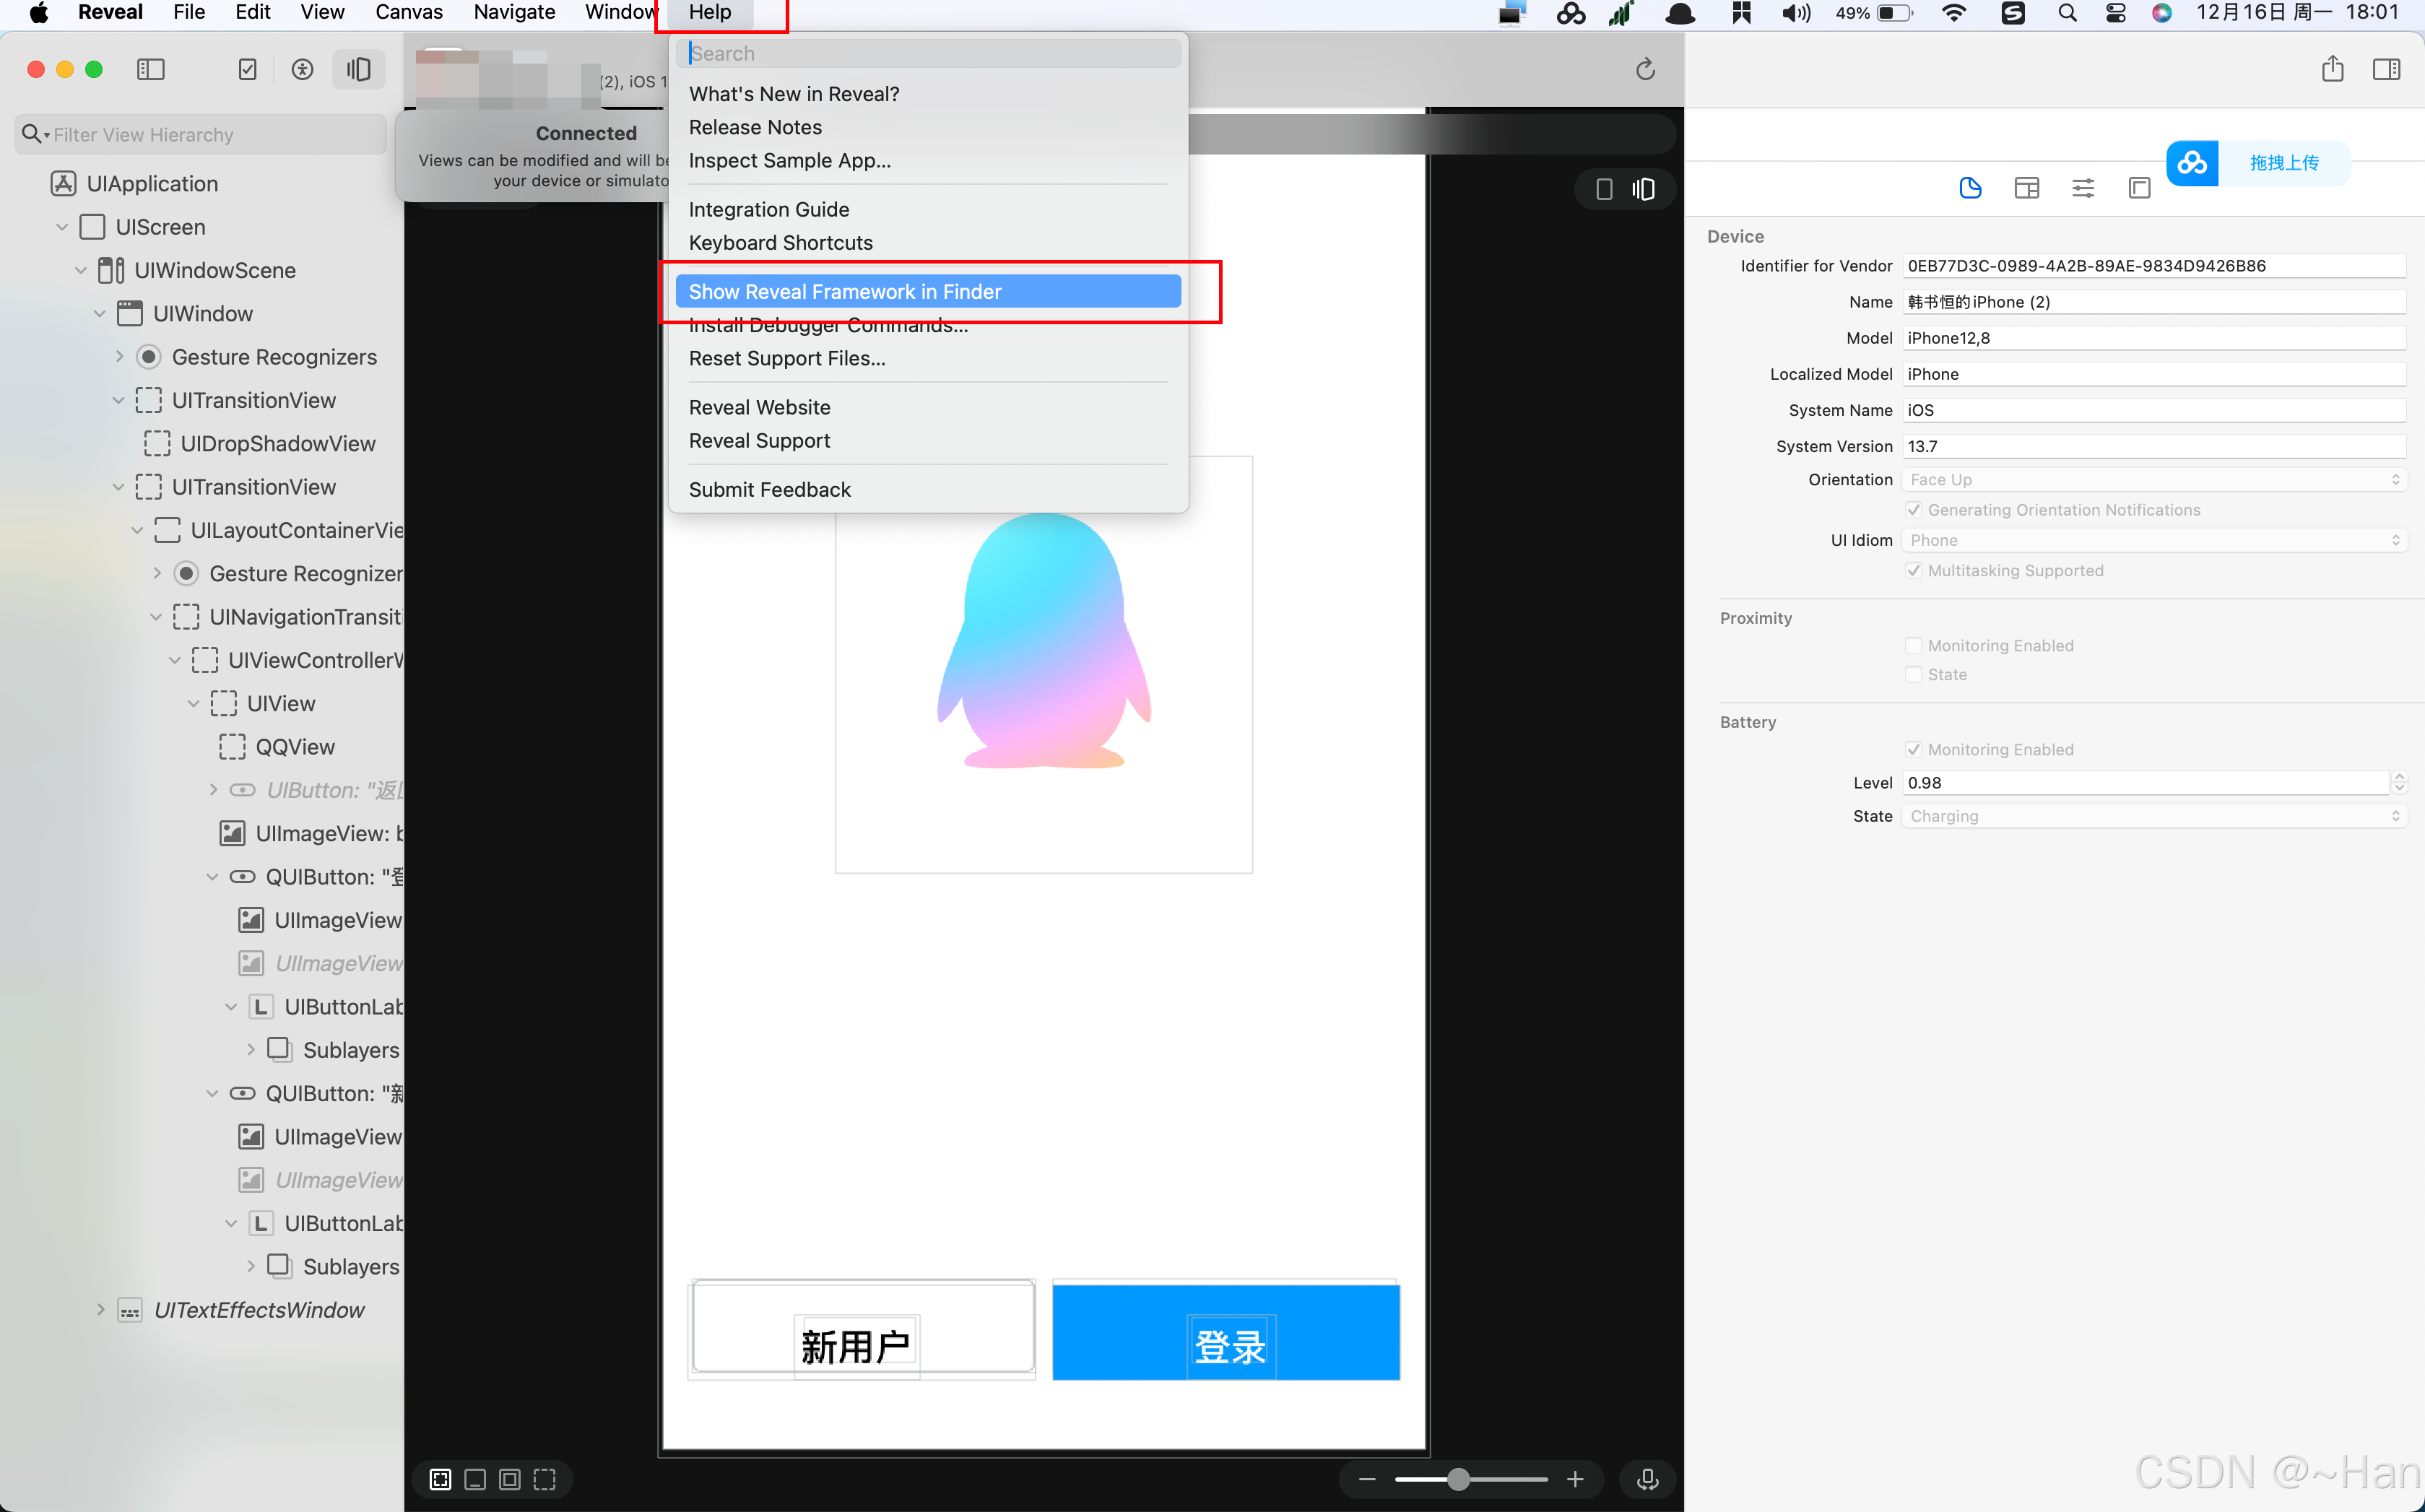Click the 拖拽上传 upload button

2283,163
